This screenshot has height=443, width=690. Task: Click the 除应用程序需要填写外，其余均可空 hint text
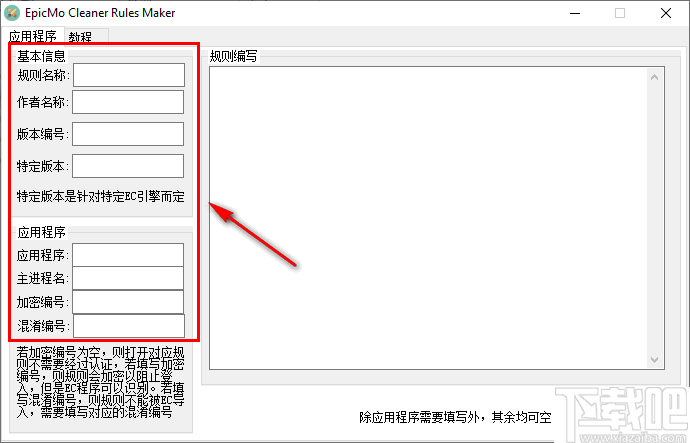(x=455, y=417)
